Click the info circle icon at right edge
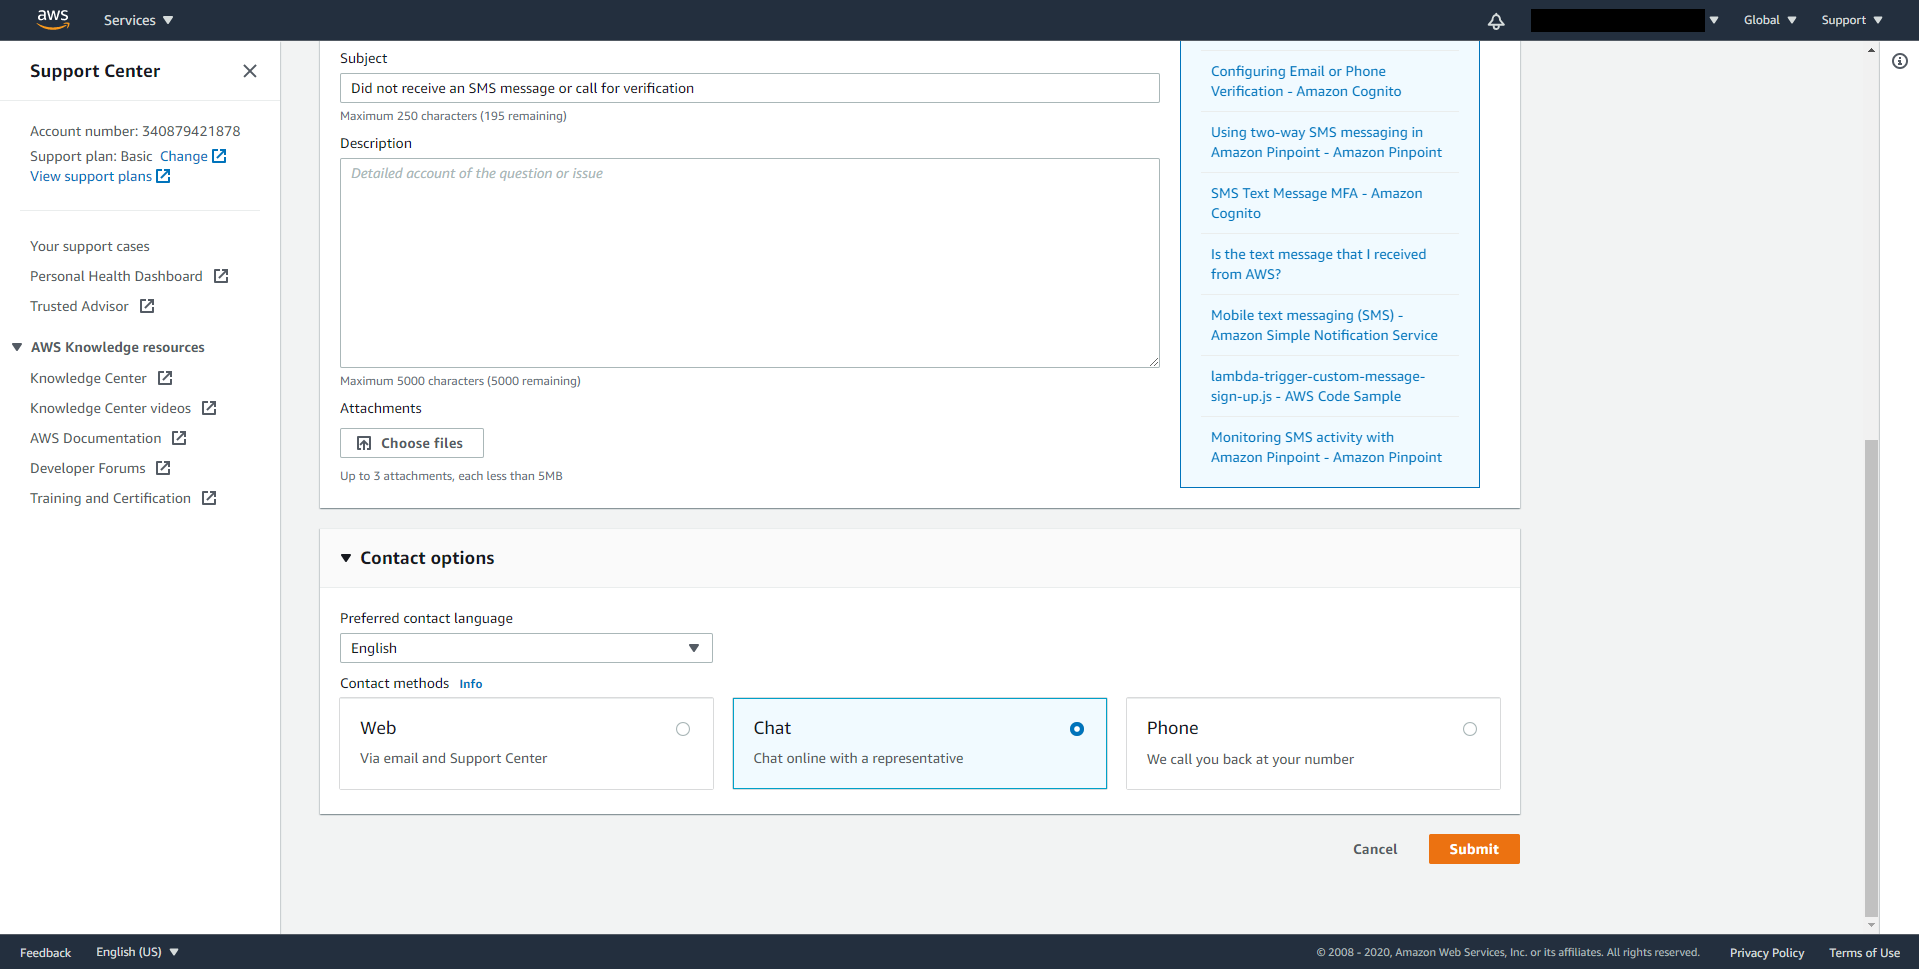This screenshot has height=969, width=1919. pyautogui.click(x=1900, y=61)
